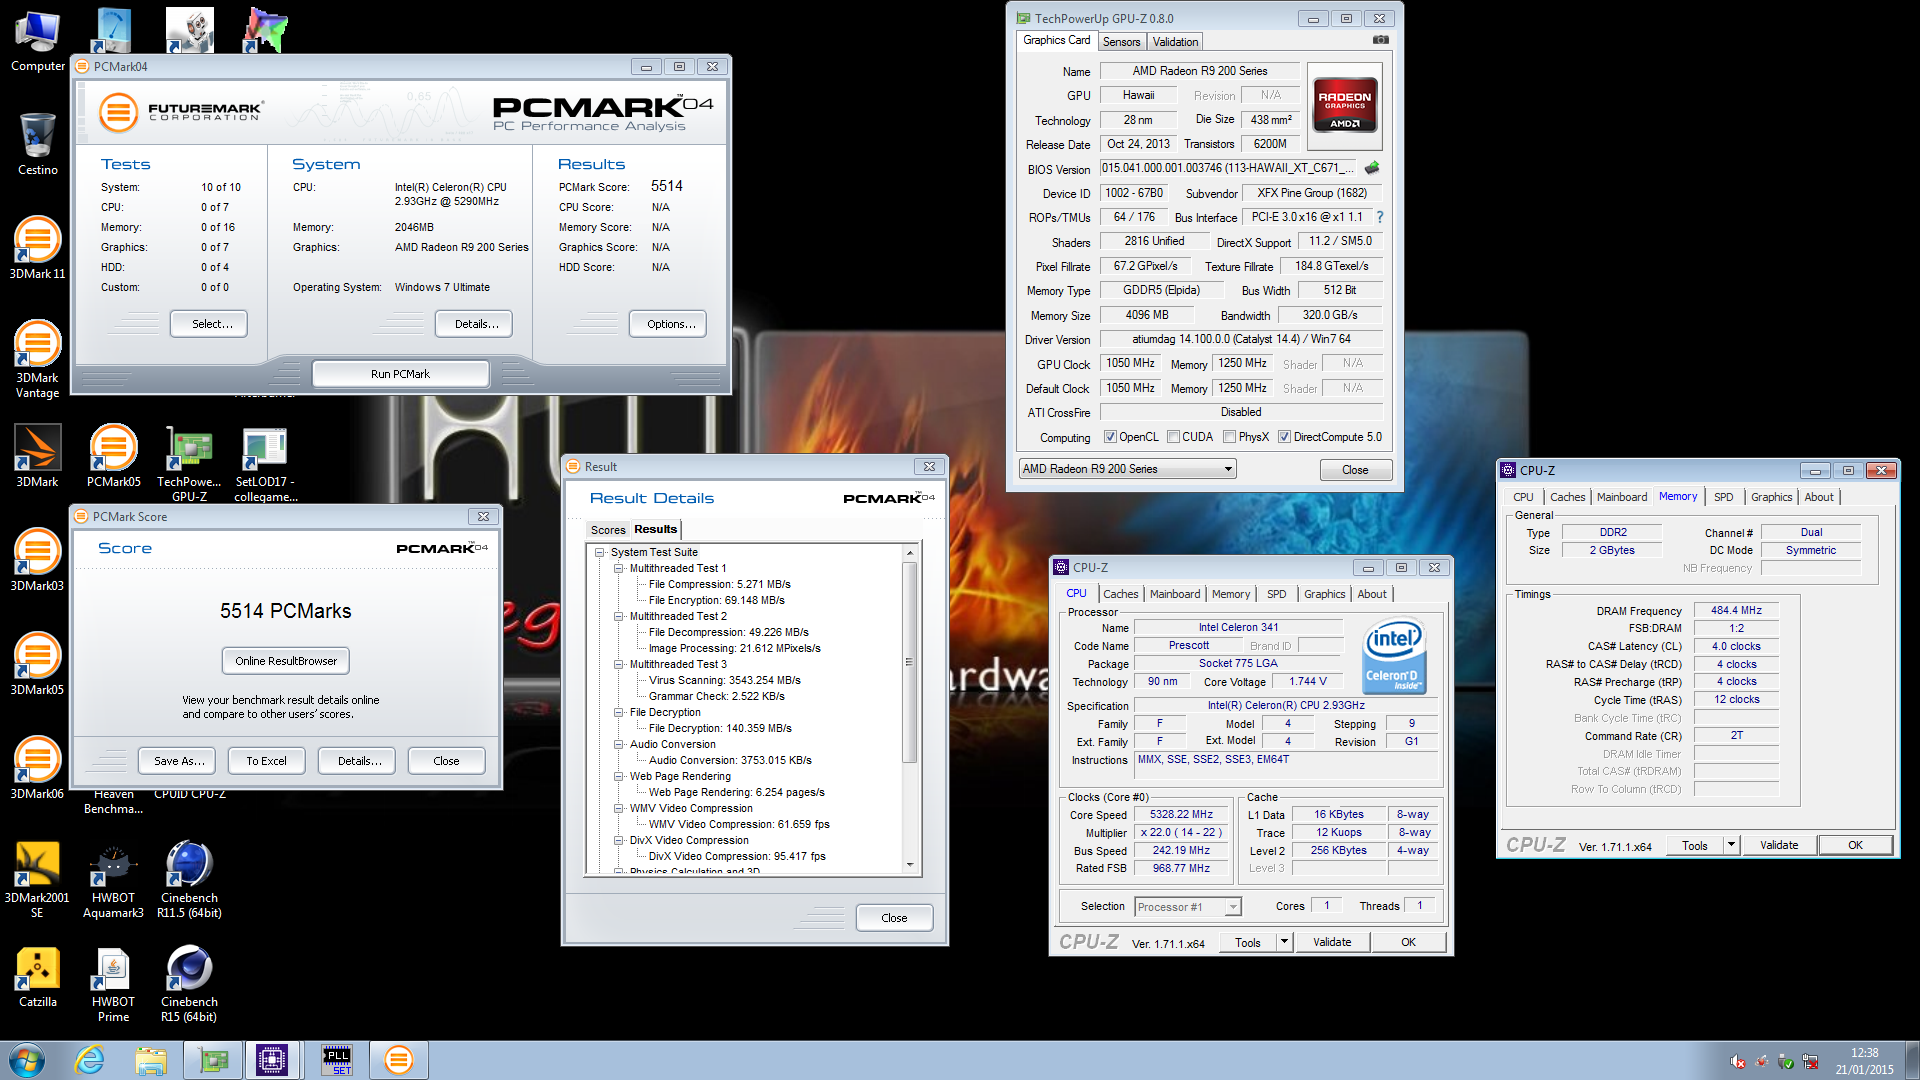Open the Tools dropdown arrow in CPU-Z CPU window
This screenshot has height=1080, width=1920.
coord(1284,942)
